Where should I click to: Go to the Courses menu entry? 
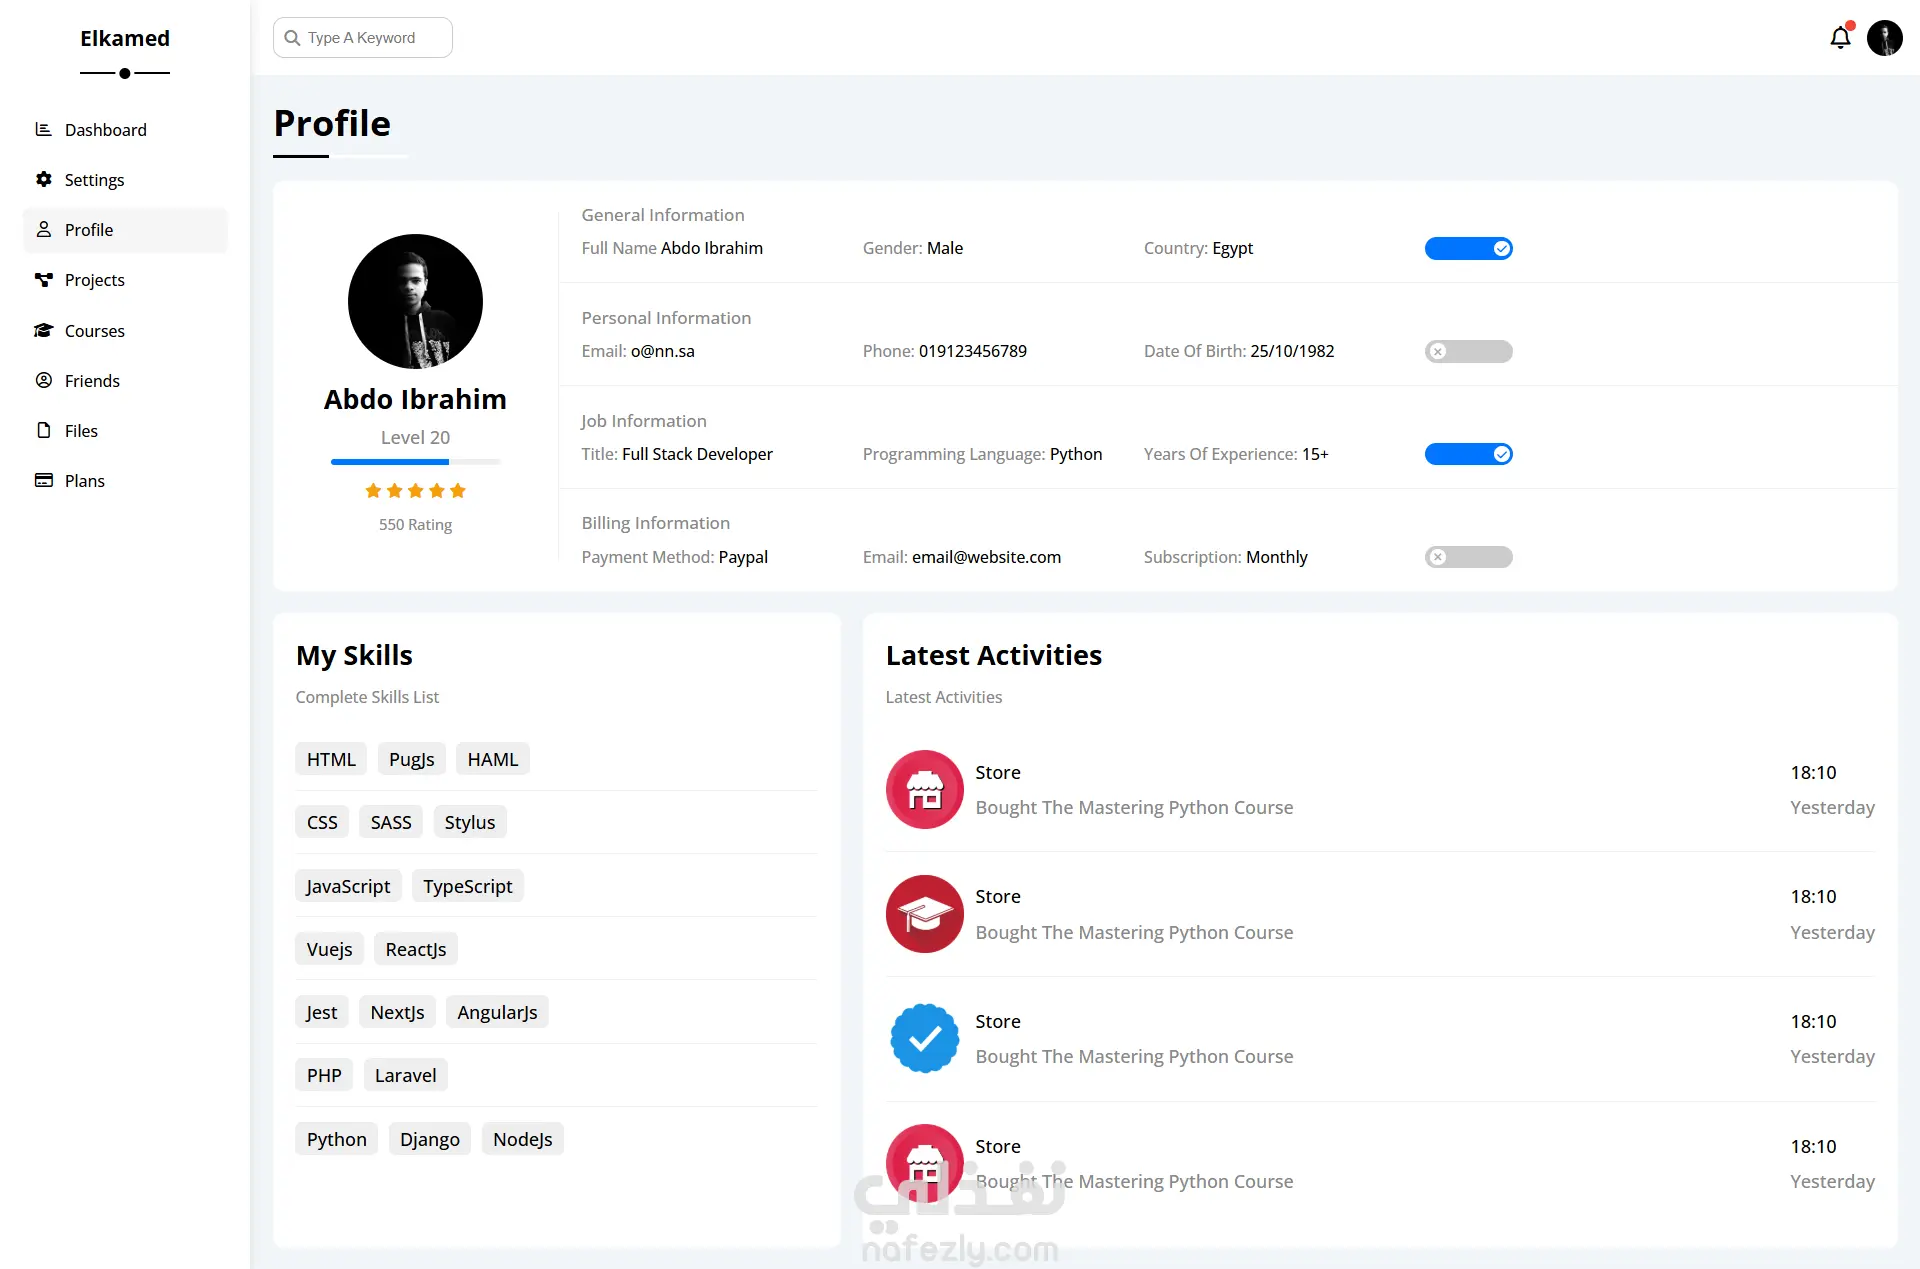94,331
